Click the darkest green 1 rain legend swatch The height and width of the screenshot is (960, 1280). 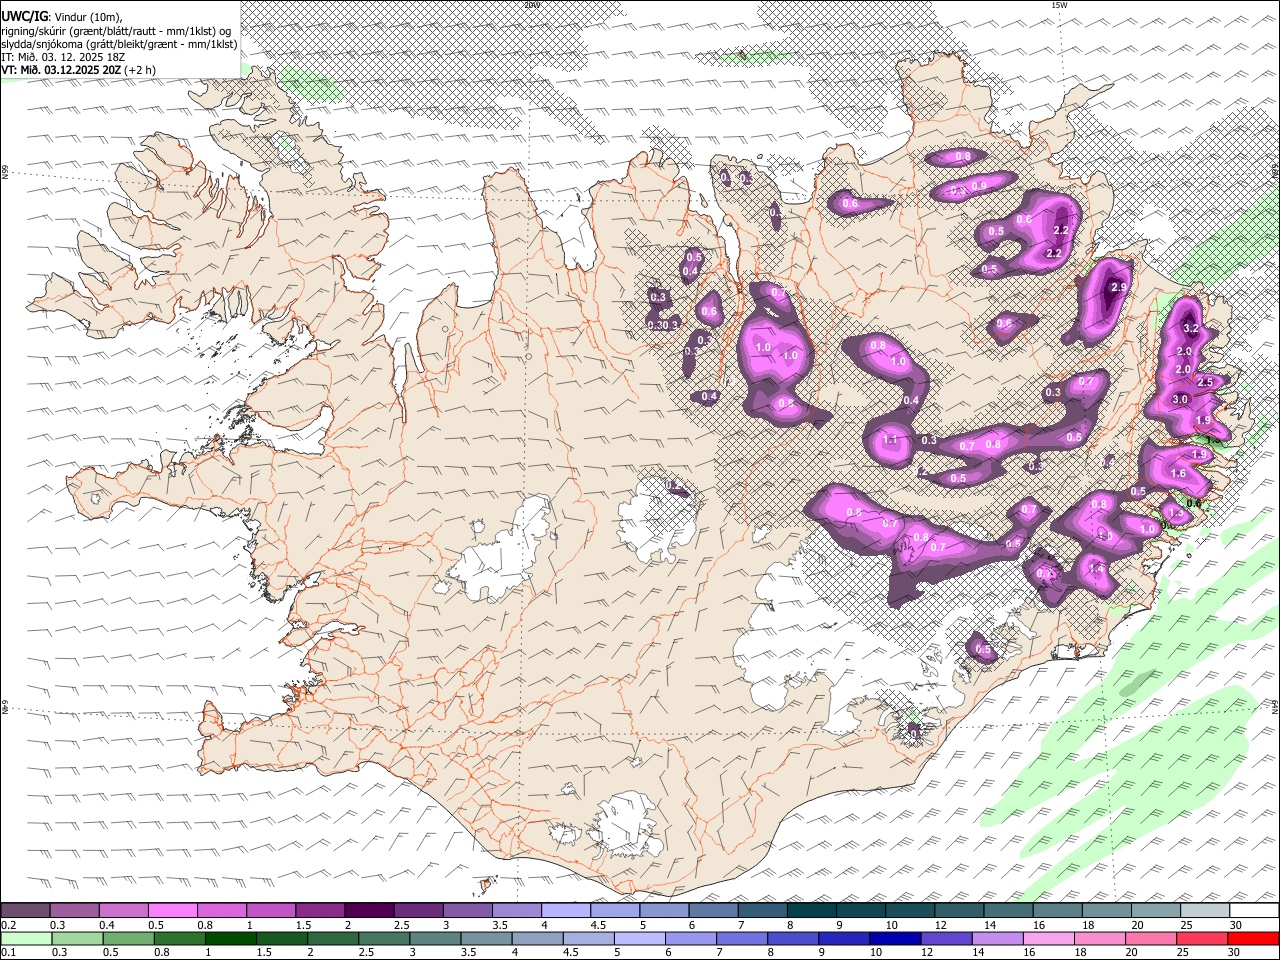pyautogui.click(x=230, y=938)
